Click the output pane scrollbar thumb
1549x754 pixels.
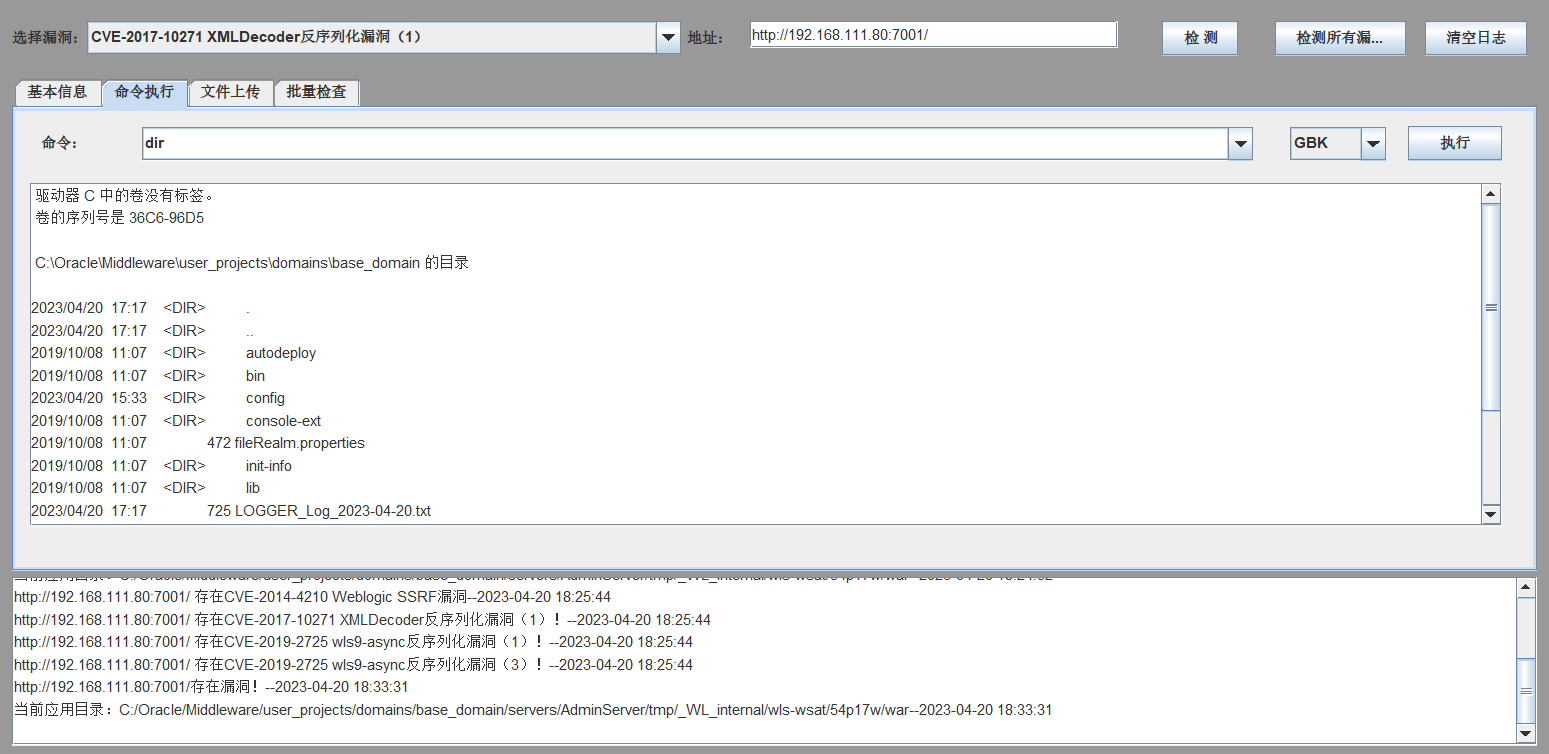[x=1491, y=307]
